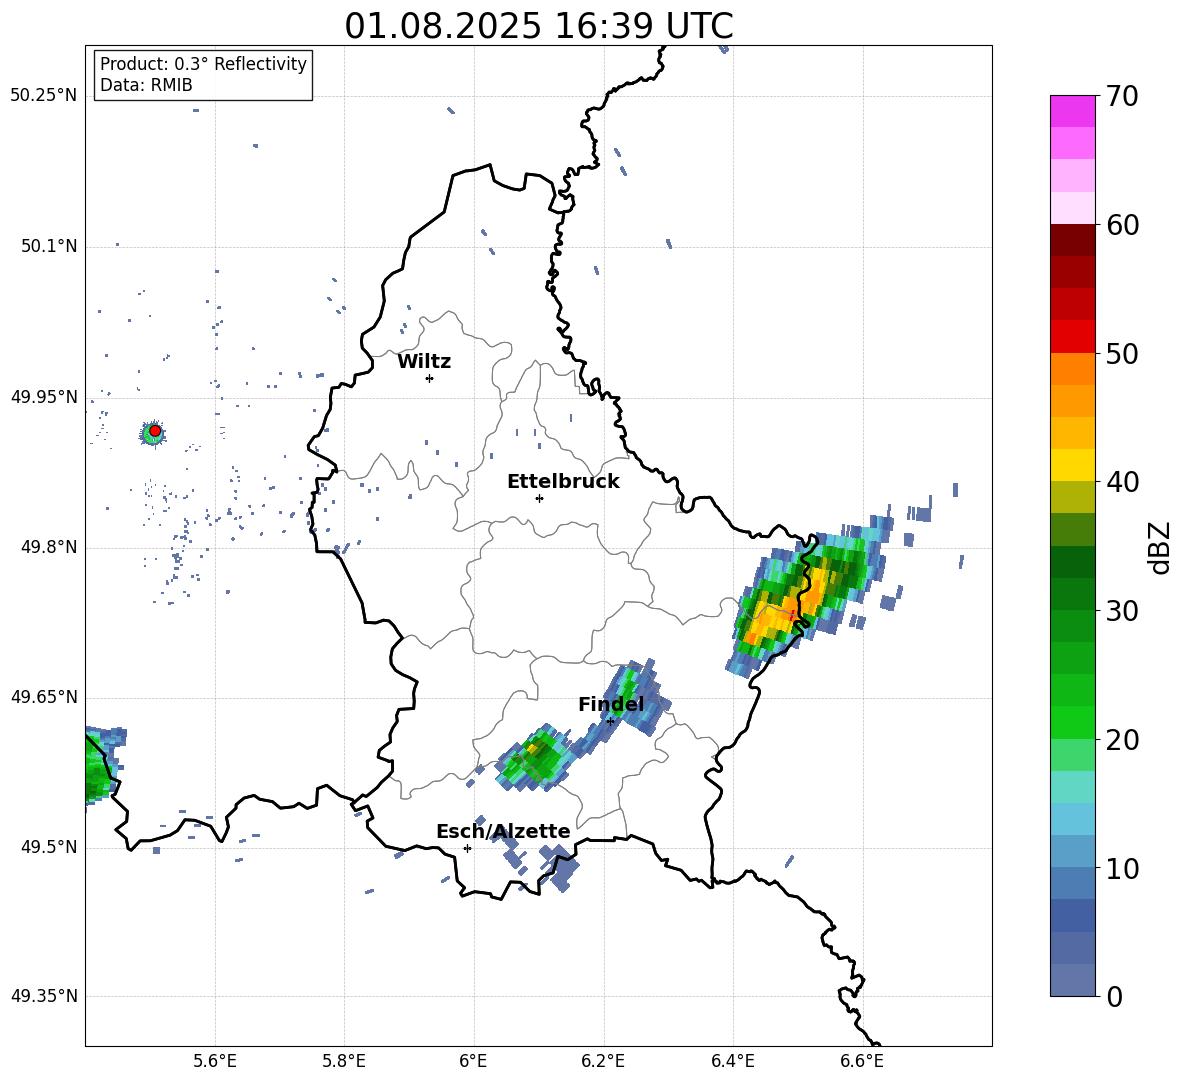Click the colorbar tick value 50
The image size is (1184, 1081).
point(1122,353)
